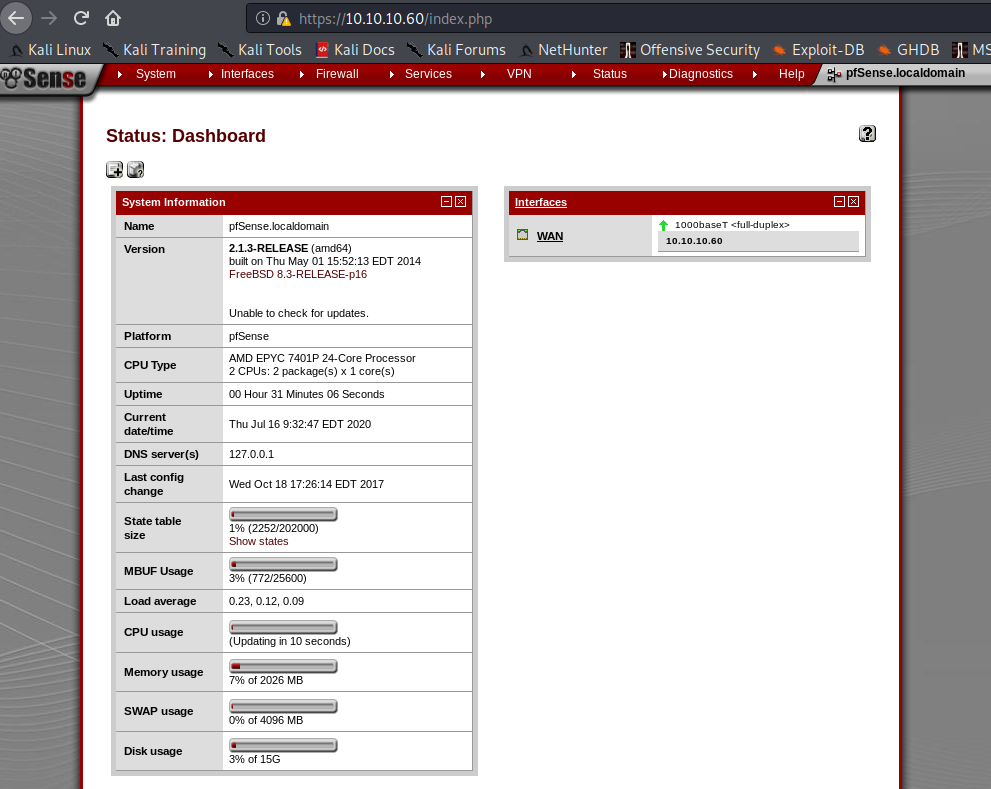Click the second widget icon beside add
The height and width of the screenshot is (789, 991).
135,170
